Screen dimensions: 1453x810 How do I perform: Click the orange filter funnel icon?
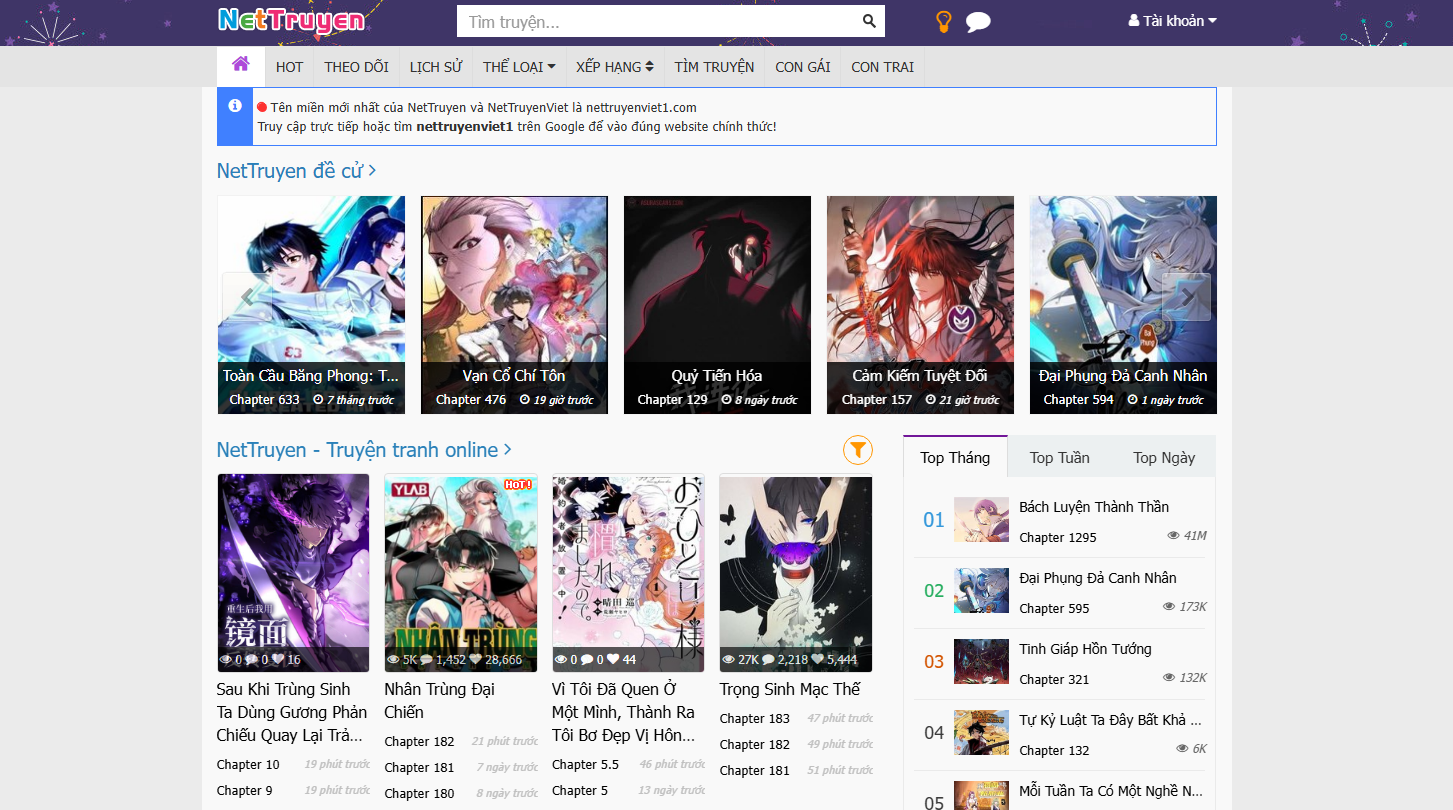(x=857, y=450)
